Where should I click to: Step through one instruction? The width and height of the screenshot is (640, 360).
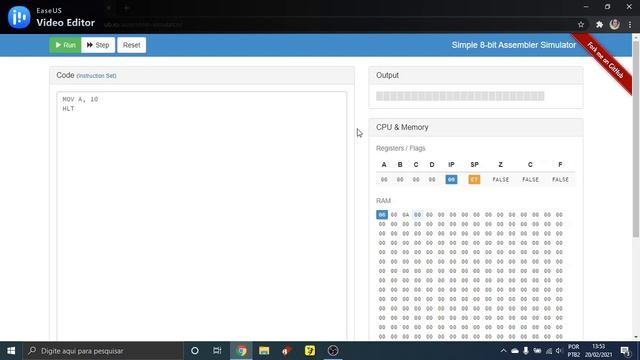[98, 45]
